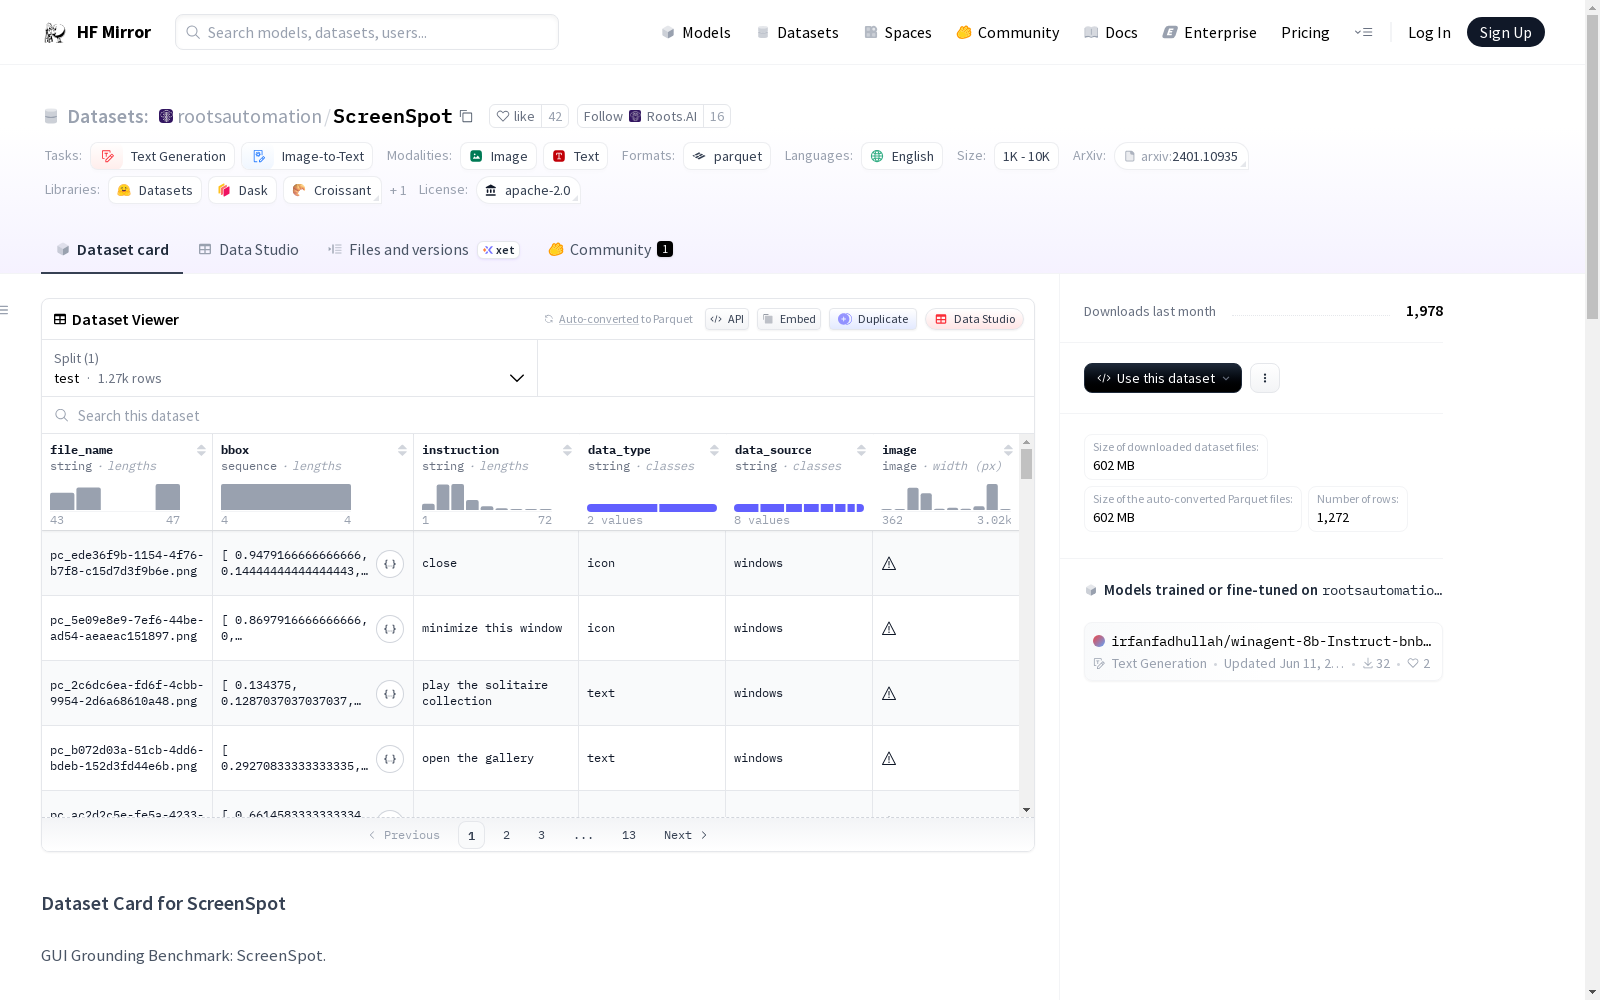1600x1000 pixels.
Task: Expand the bbox JSON for row pc_ede36f9b
Action: (390, 564)
